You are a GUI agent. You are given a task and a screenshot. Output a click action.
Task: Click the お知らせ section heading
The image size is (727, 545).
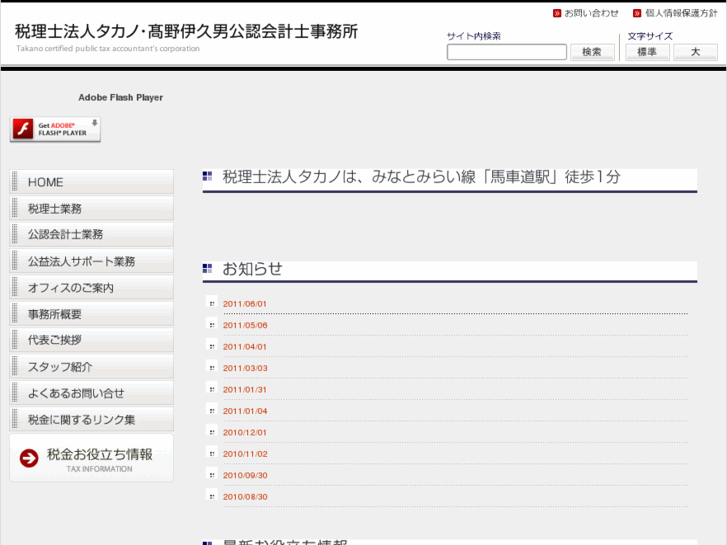pos(252,269)
